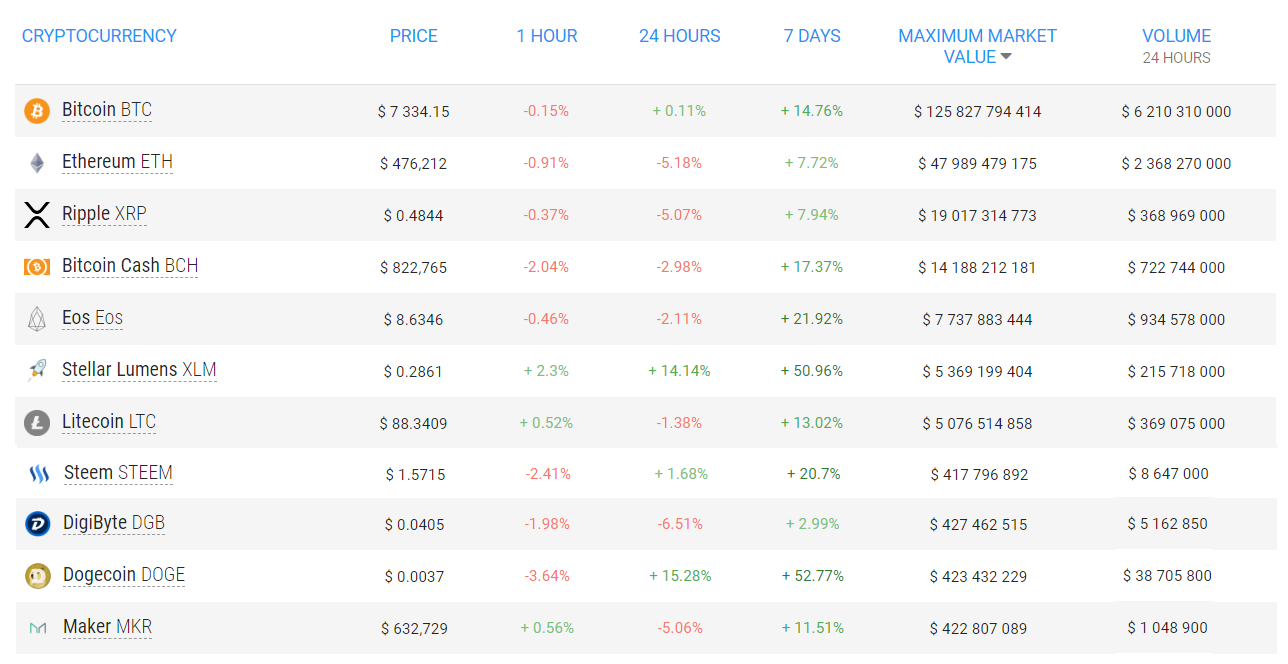Click Bitcoin volume $ 6 210 310 000
Image resolution: width=1288 pixels, height=664 pixels.
click(x=1177, y=112)
